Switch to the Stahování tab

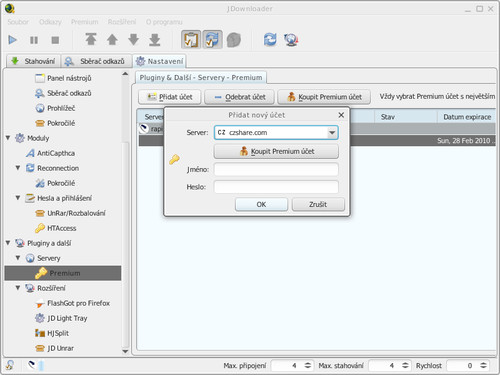[34, 61]
